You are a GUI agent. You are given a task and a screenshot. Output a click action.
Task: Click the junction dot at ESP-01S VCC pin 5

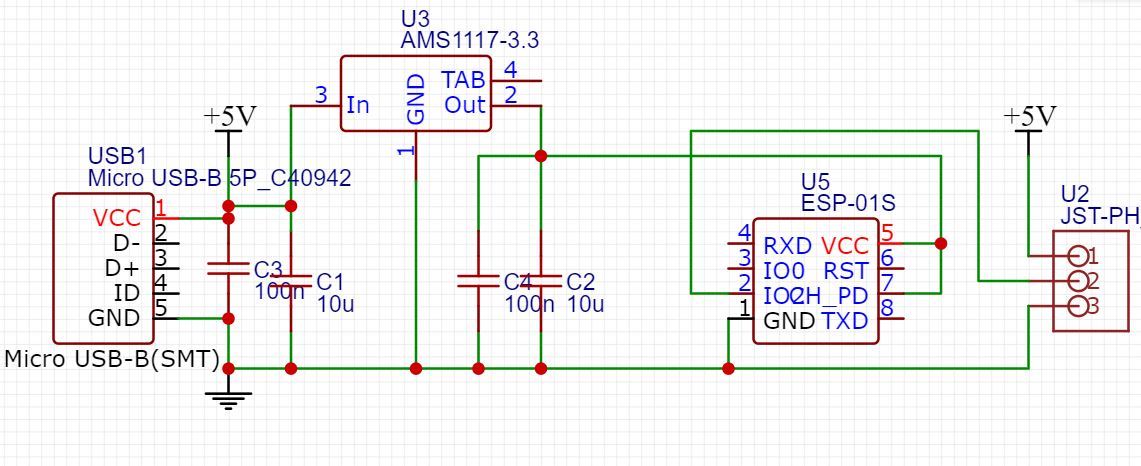[x=941, y=243]
